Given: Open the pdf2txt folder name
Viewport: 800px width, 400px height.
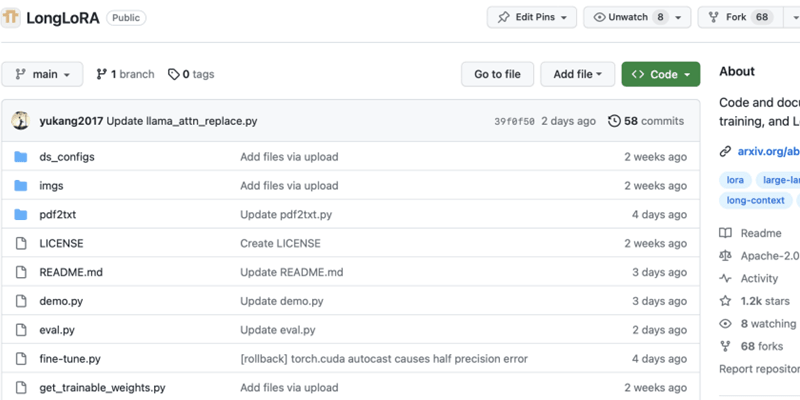Looking at the screenshot, I should click(58, 215).
